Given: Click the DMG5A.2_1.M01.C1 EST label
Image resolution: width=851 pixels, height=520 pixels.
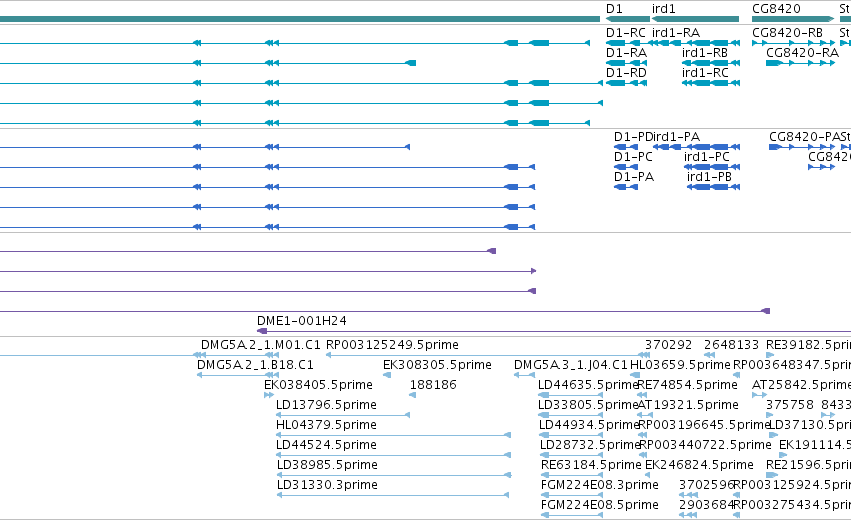Looking at the screenshot, I should [261, 345].
